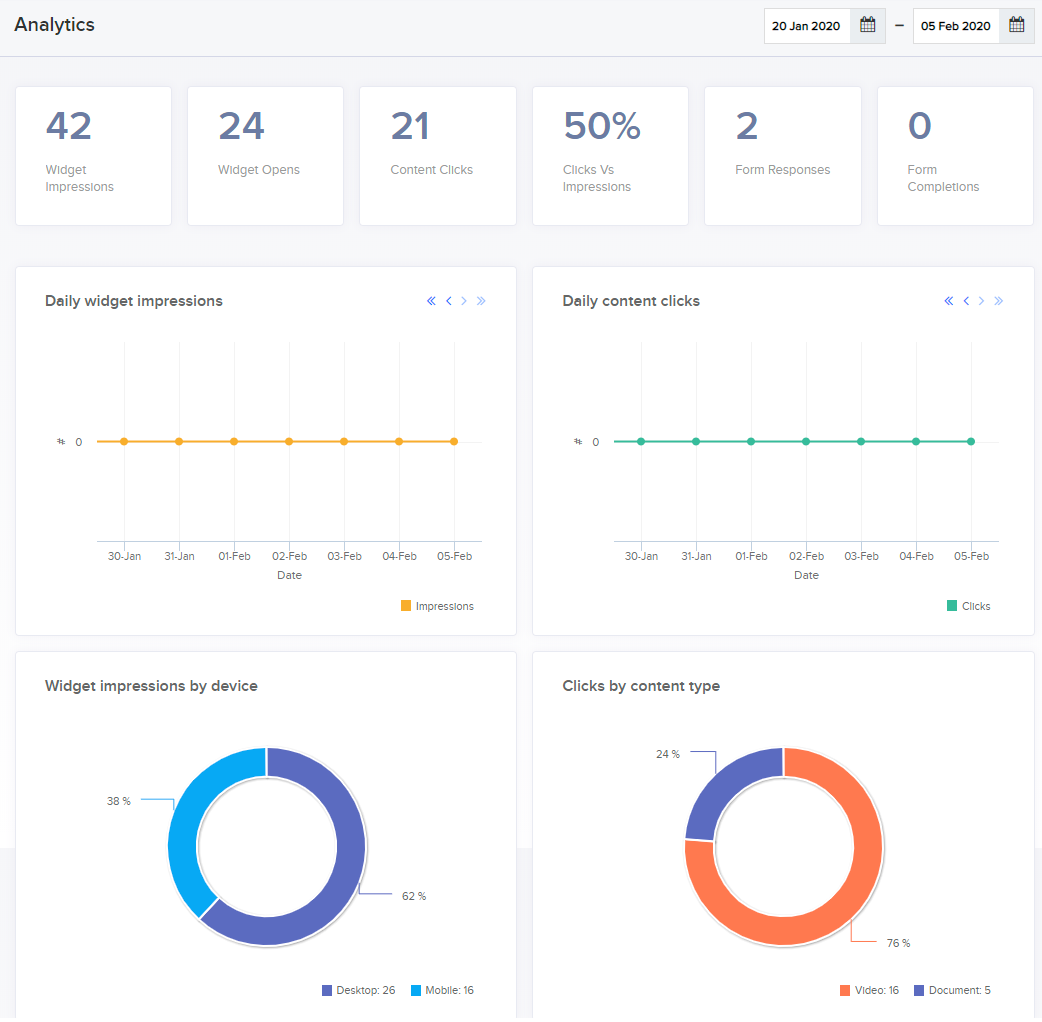The width and height of the screenshot is (1042, 1022).
Task: Jump to first page of daily content clicks
Action: point(949,301)
